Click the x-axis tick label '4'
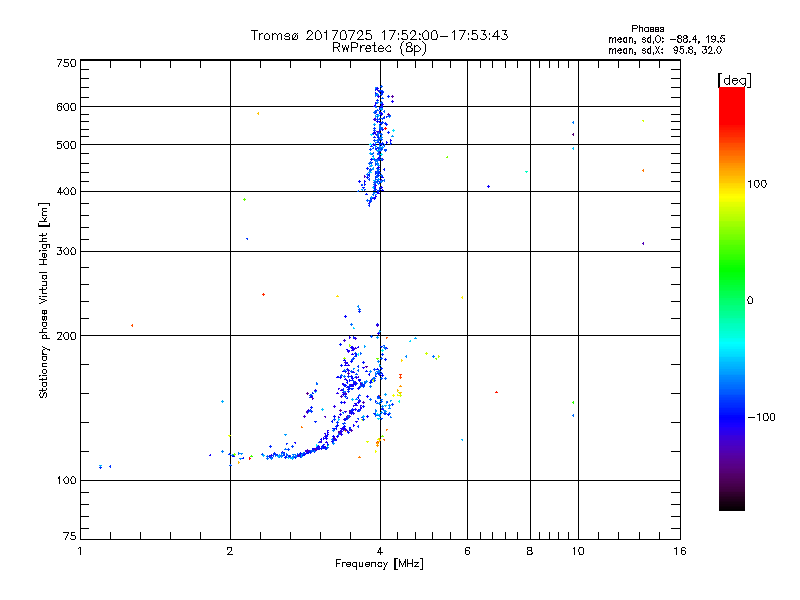The height and width of the screenshot is (600, 800). pos(380,551)
